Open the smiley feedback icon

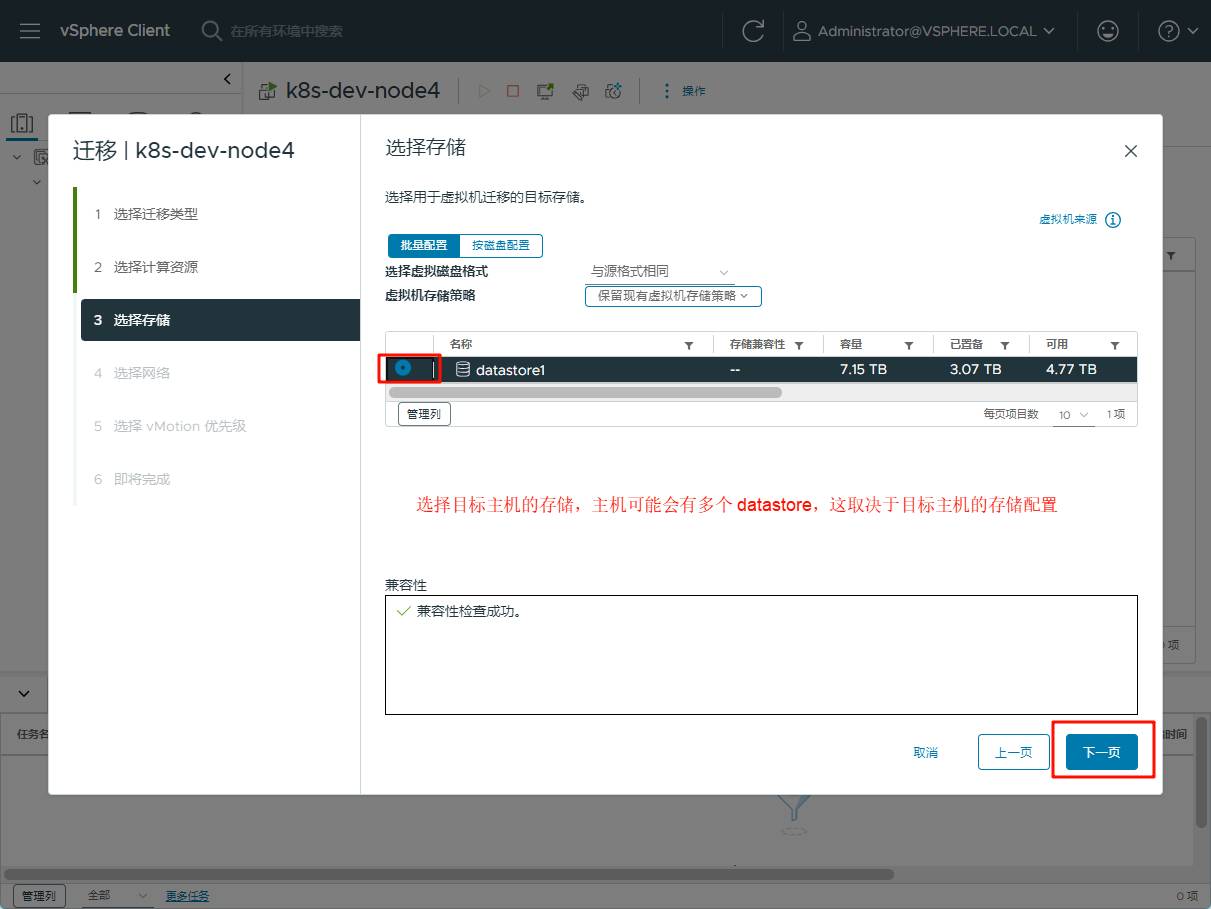coord(1107,31)
